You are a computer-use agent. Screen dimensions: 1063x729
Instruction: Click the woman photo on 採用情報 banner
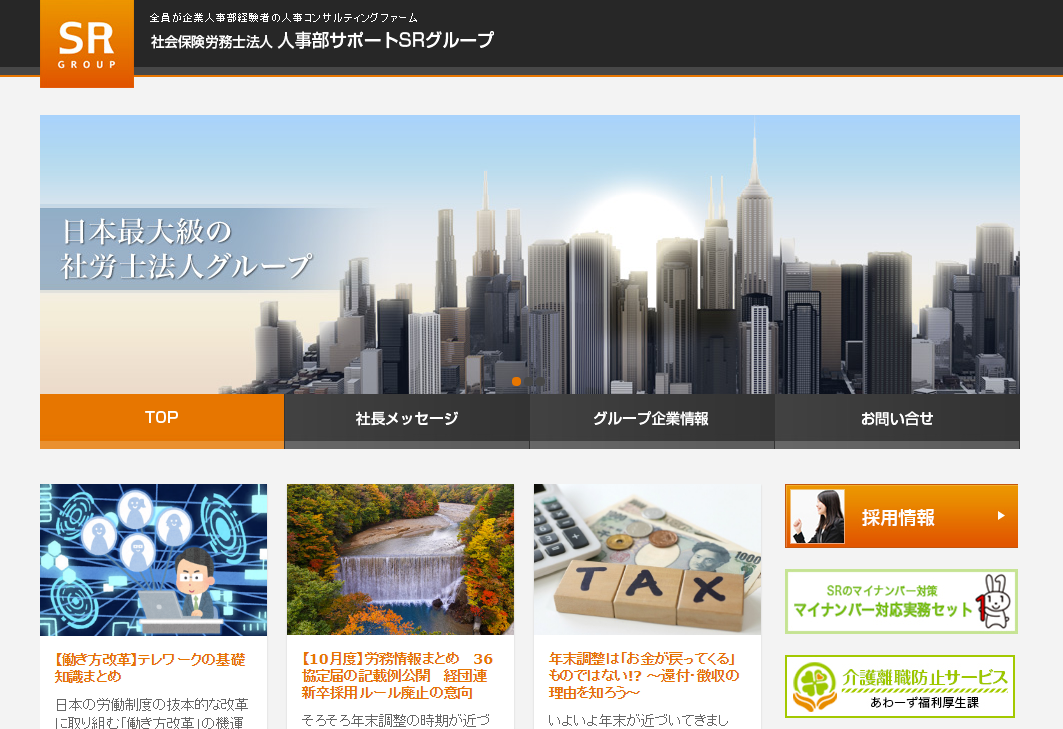[818, 516]
